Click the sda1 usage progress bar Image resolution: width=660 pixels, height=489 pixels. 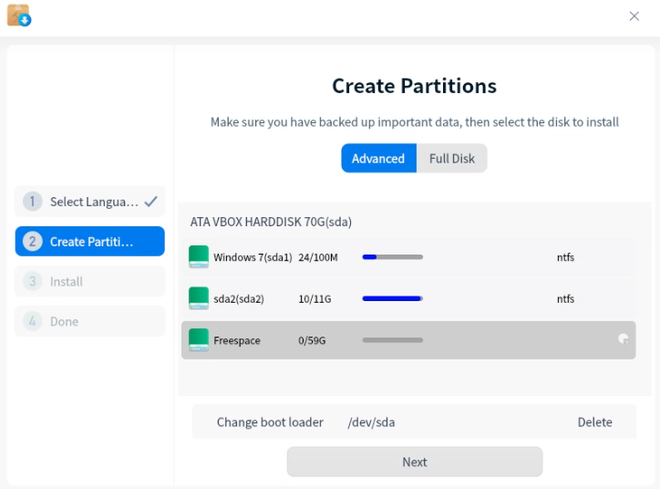coord(392,257)
